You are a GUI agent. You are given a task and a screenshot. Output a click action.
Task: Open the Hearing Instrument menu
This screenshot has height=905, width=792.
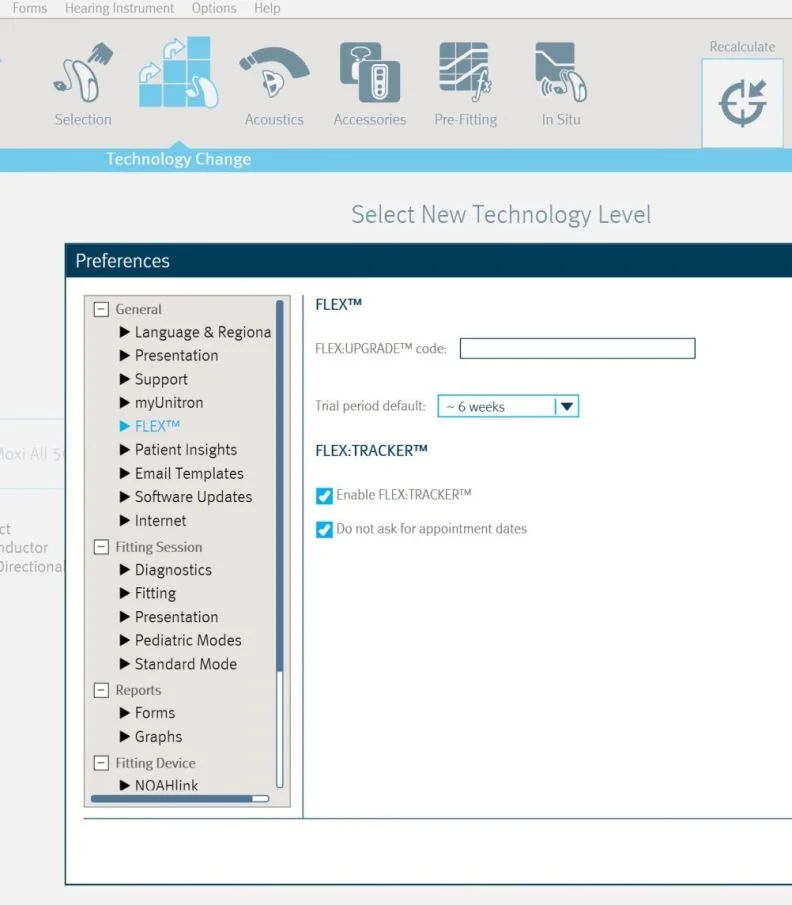pos(119,8)
